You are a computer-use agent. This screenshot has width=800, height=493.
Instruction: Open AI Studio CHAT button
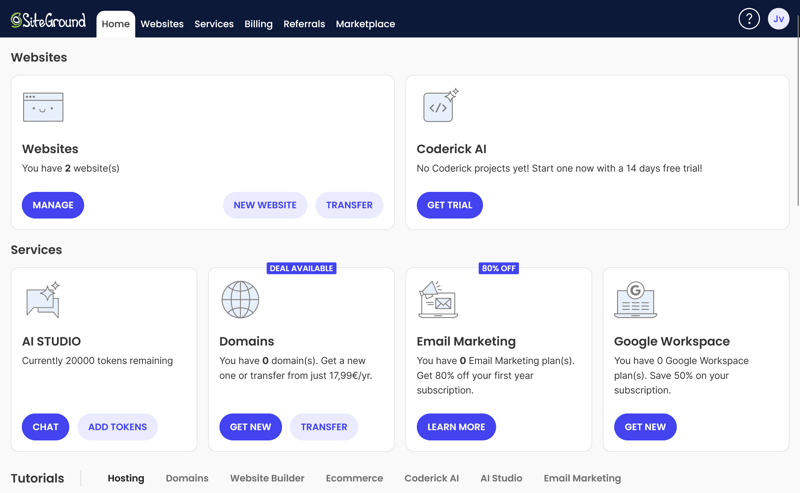tap(45, 427)
